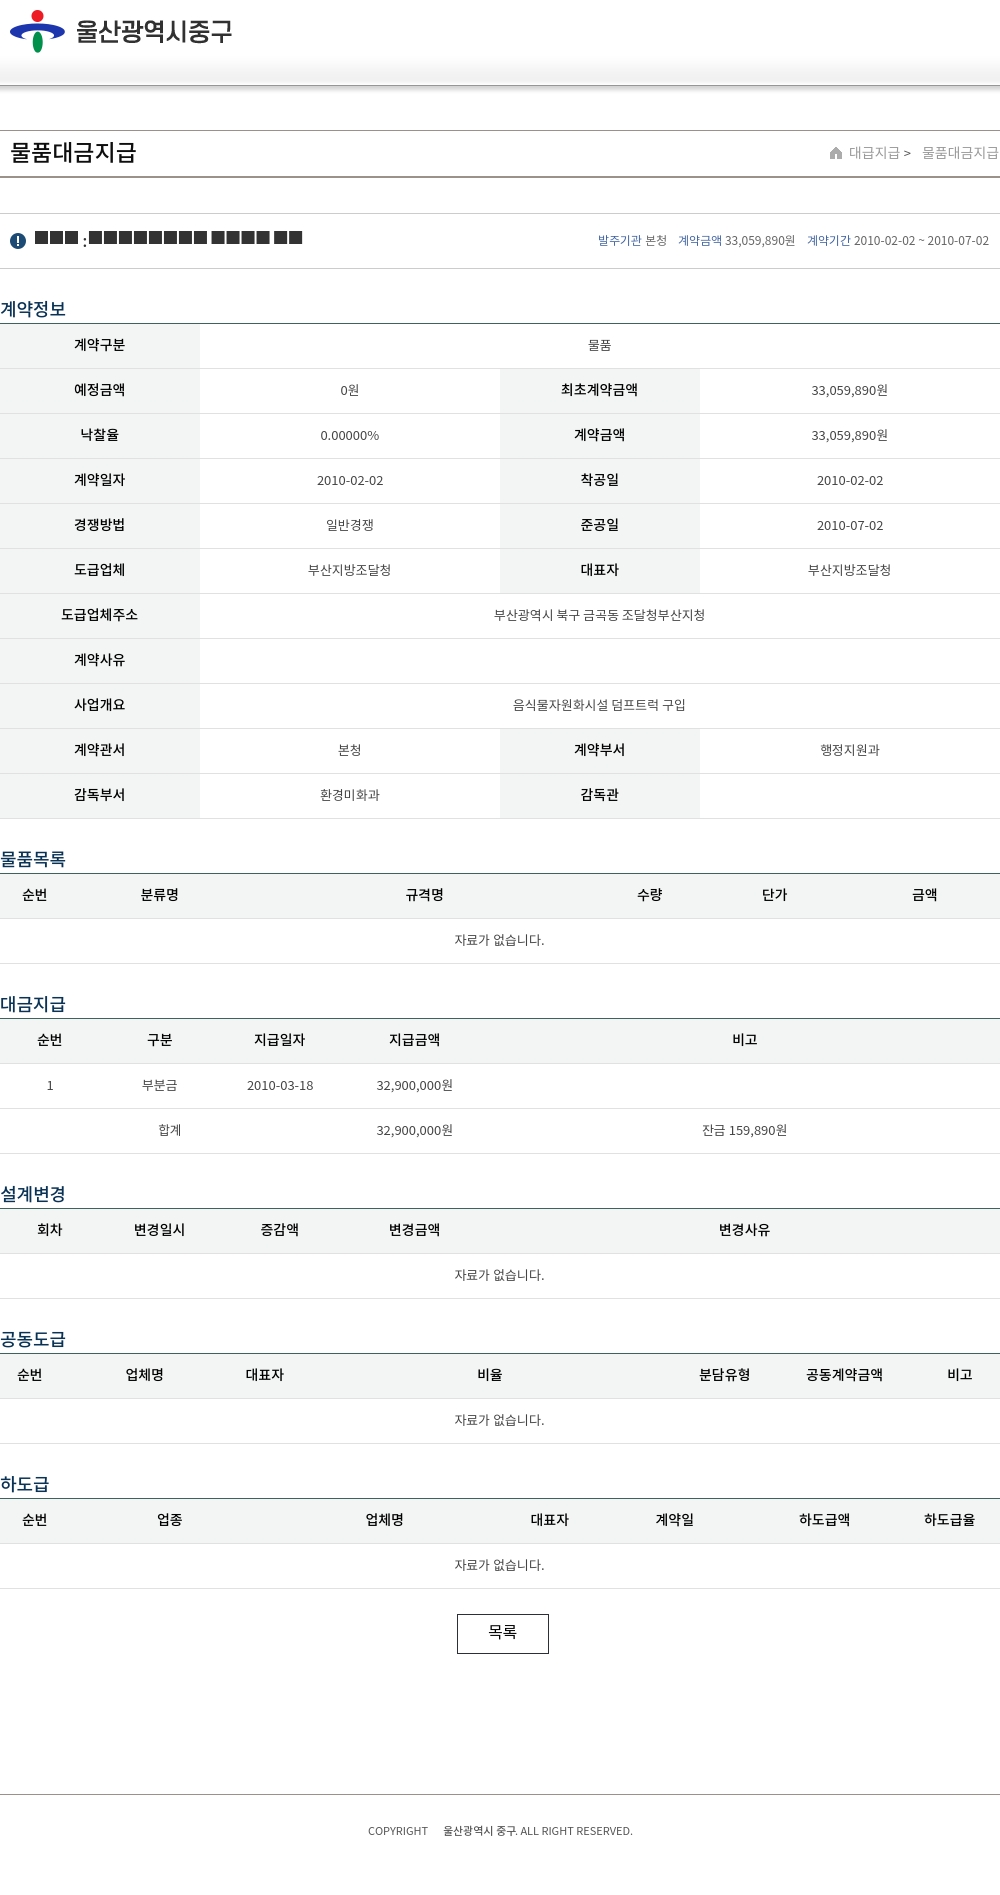The width and height of the screenshot is (1000, 1895).
Task: Click the Ulsan Jung-gu logo emblem
Action: tap(37, 31)
